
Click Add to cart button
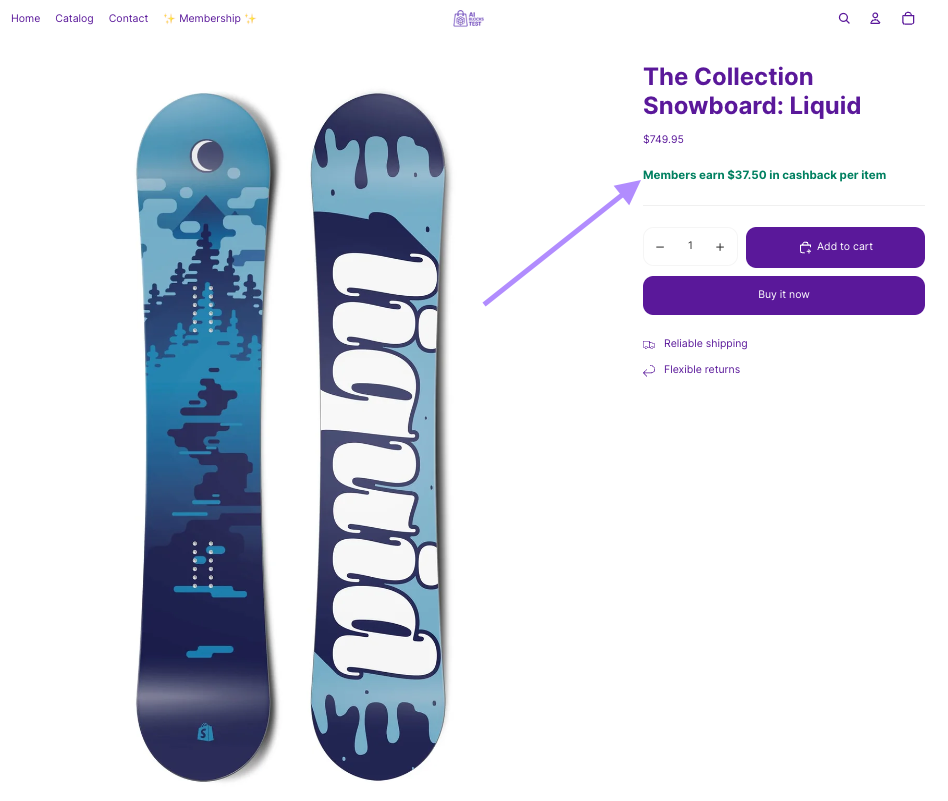pyautogui.click(x=835, y=247)
